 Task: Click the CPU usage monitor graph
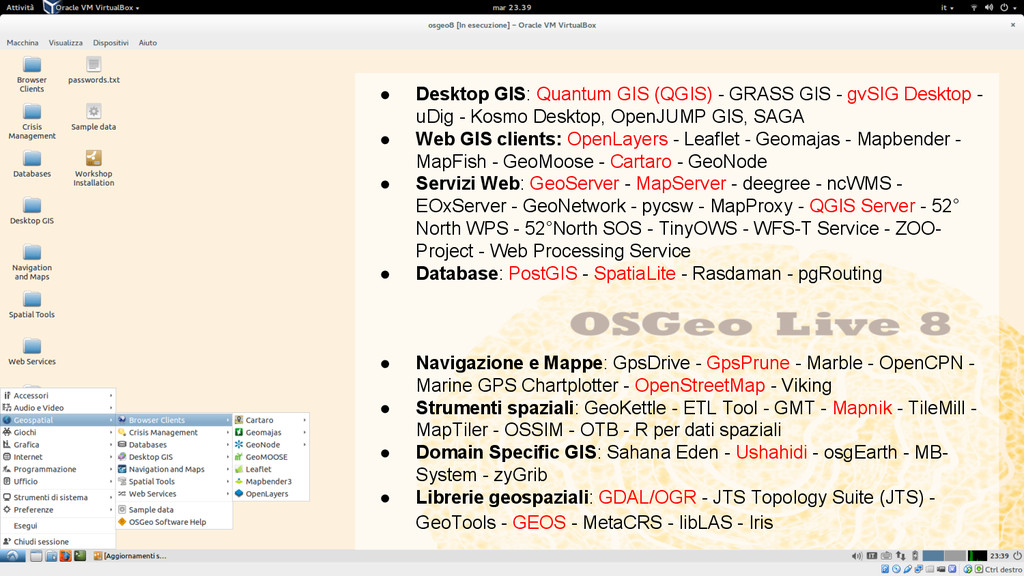(977, 556)
